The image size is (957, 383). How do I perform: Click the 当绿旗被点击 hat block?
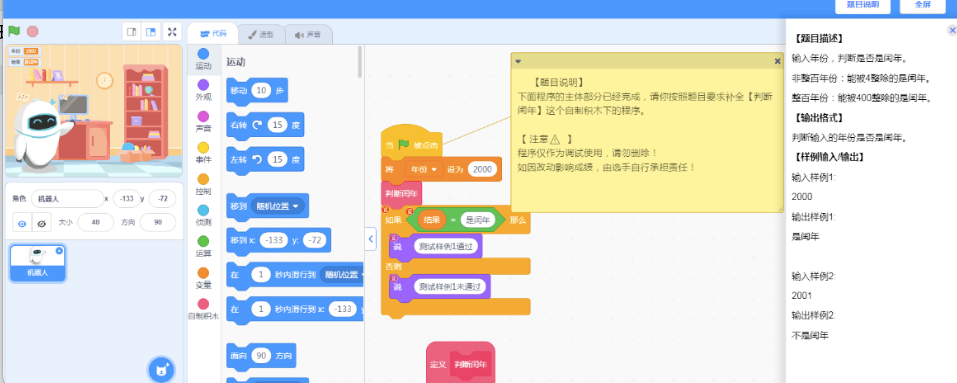coord(411,143)
